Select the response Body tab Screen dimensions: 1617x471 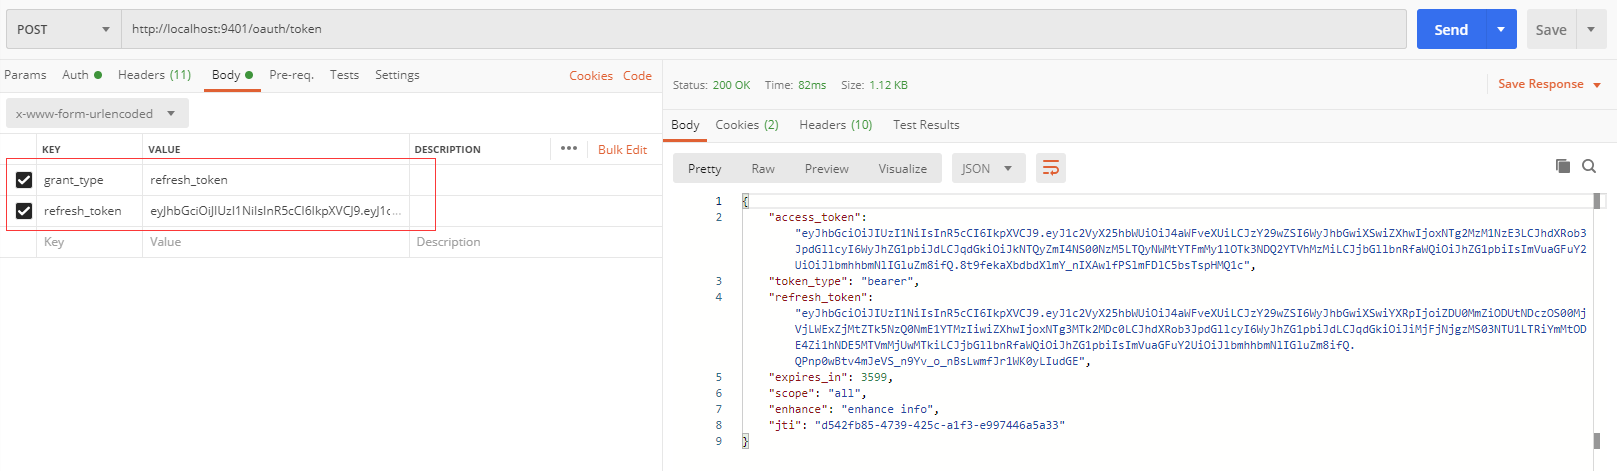click(685, 125)
